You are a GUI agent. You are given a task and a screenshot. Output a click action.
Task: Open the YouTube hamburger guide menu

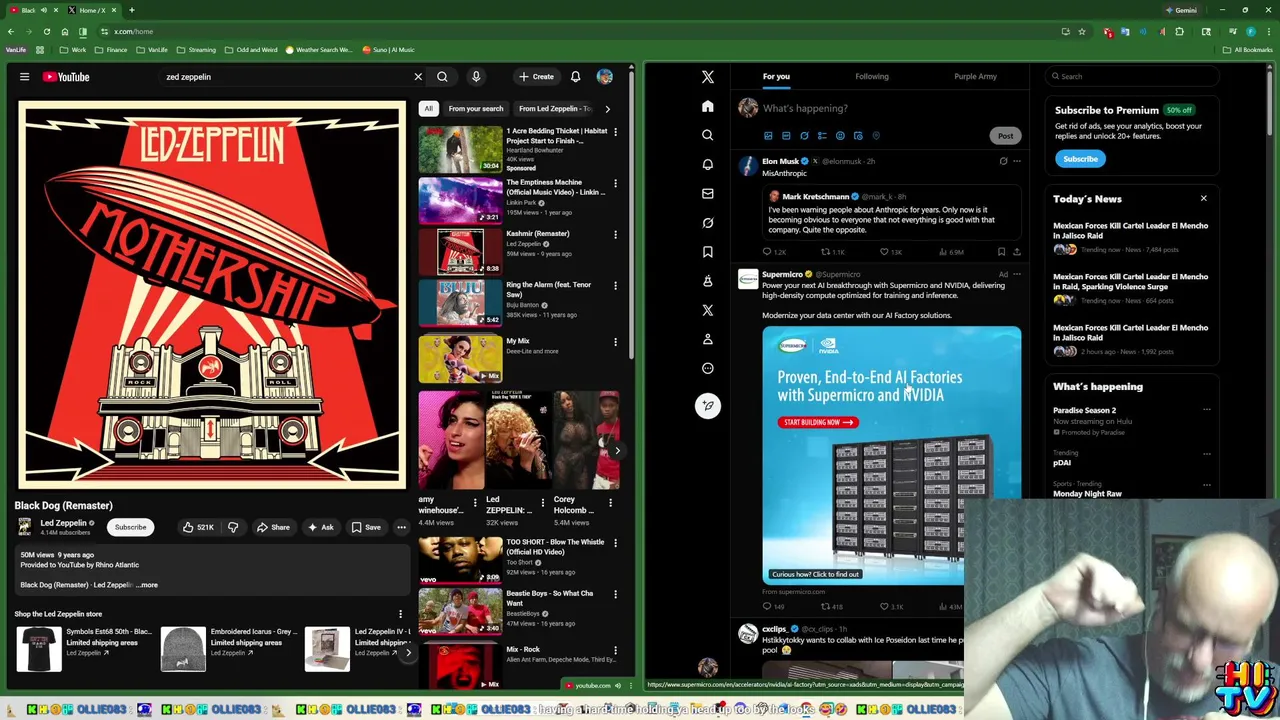(x=24, y=77)
